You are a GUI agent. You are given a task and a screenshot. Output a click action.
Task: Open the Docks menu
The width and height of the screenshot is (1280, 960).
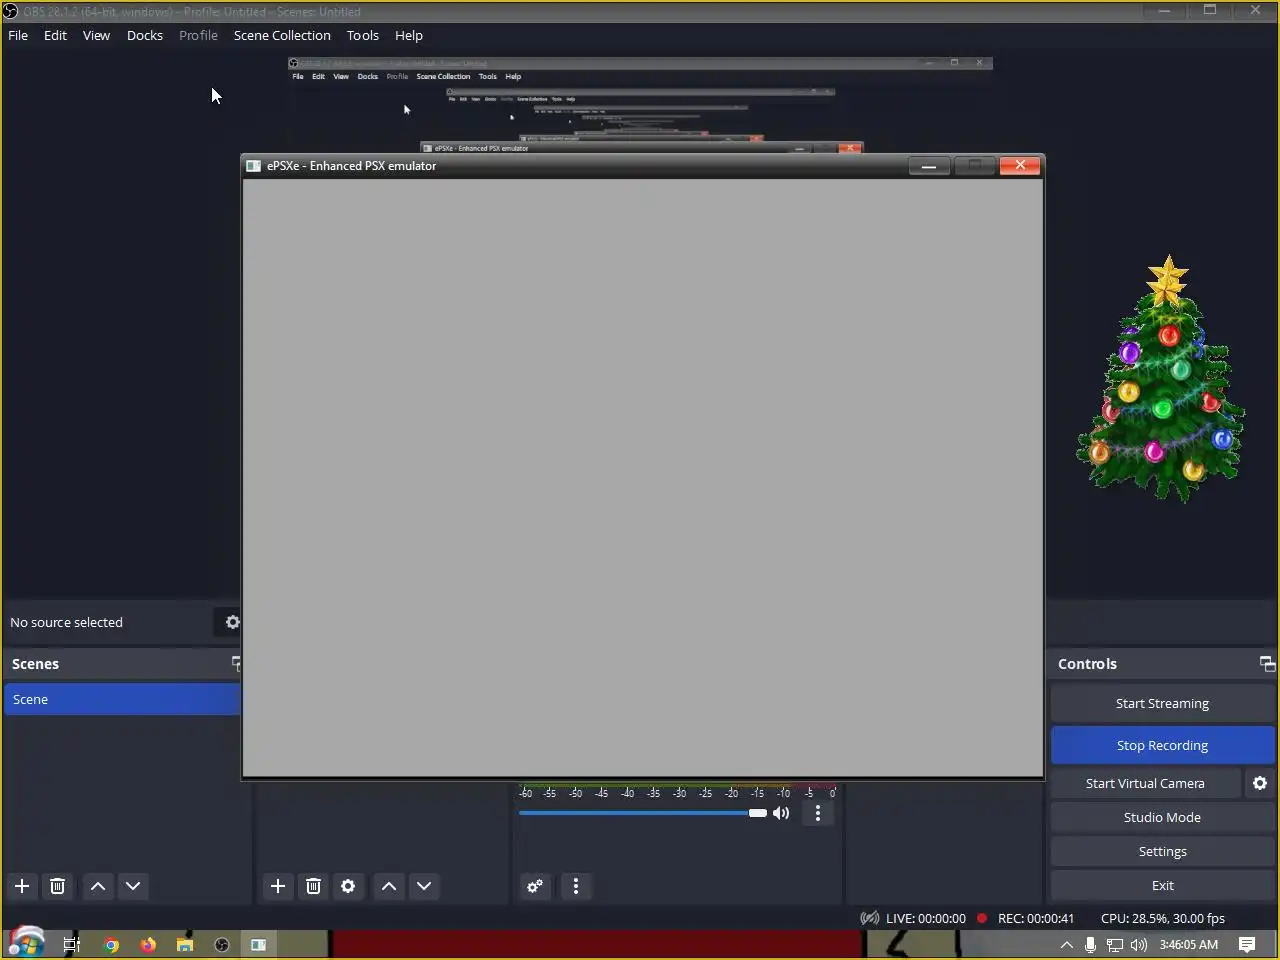point(145,35)
